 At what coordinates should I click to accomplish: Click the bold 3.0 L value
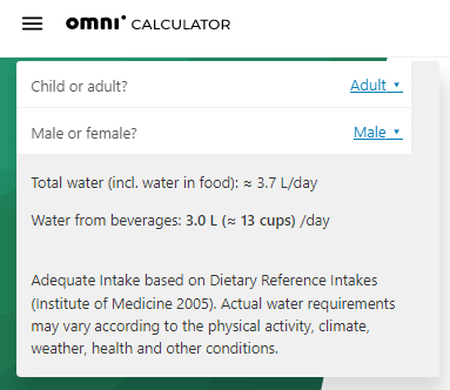(x=201, y=220)
